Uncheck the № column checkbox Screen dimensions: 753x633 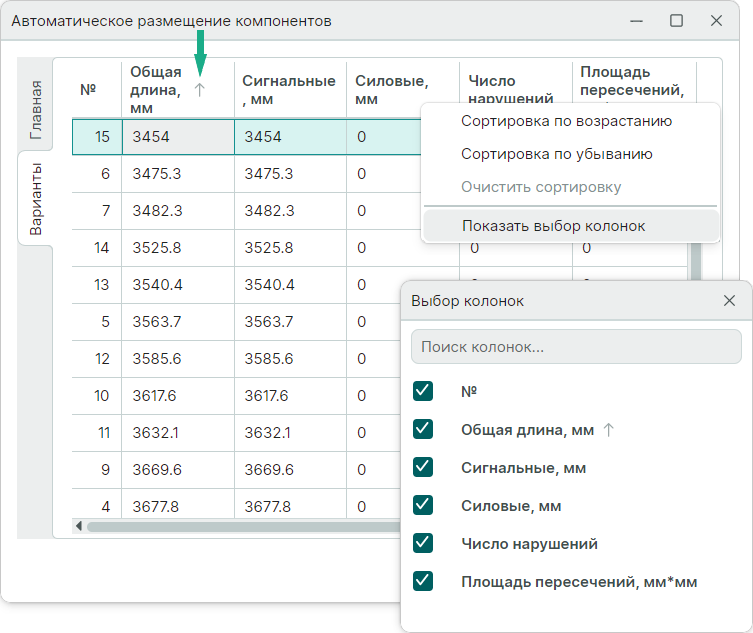click(423, 391)
